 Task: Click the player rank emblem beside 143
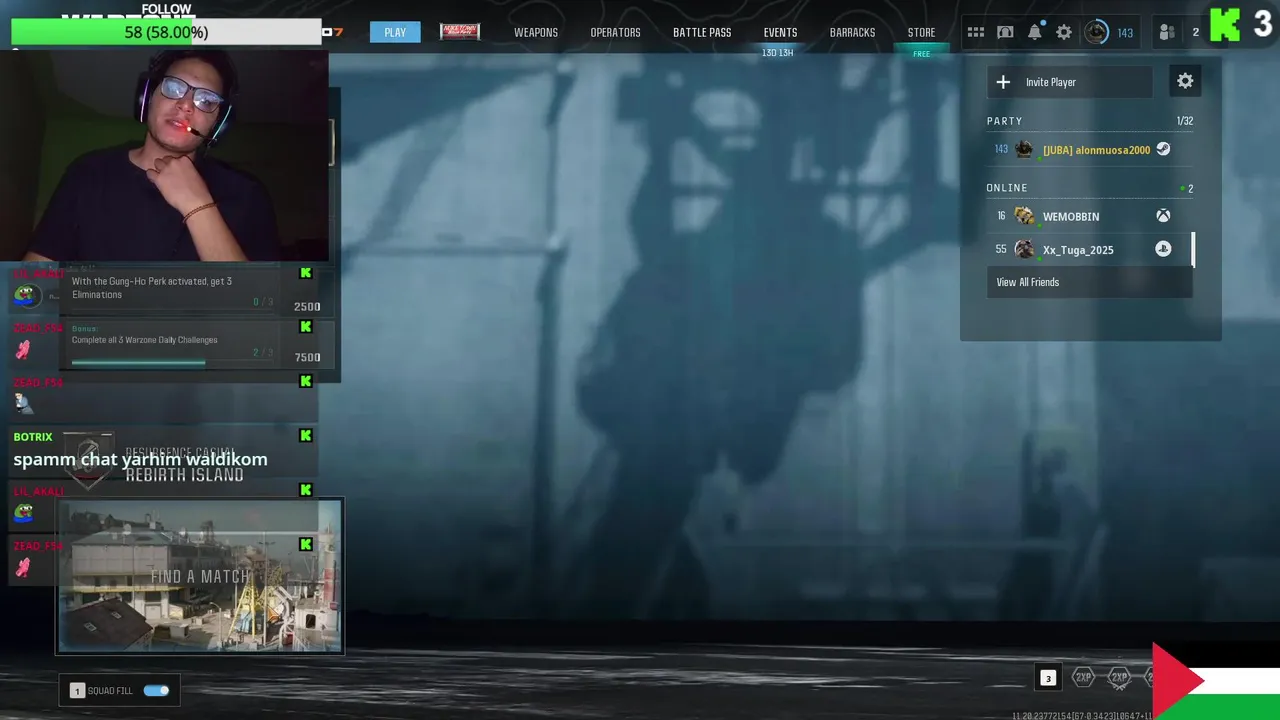[1097, 32]
